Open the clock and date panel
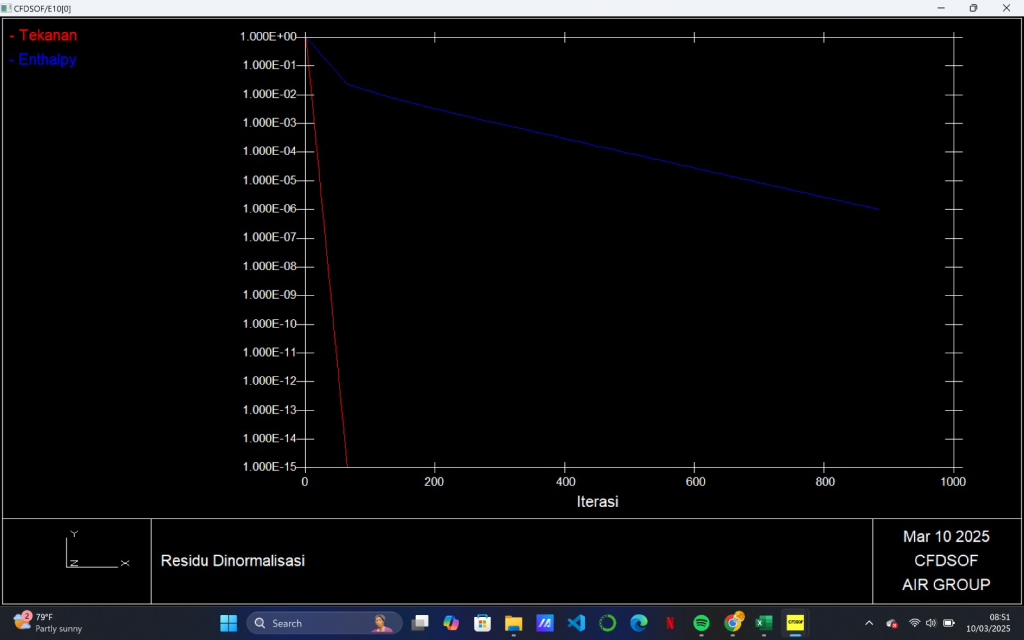Image resolution: width=1024 pixels, height=640 pixels. click(998, 623)
